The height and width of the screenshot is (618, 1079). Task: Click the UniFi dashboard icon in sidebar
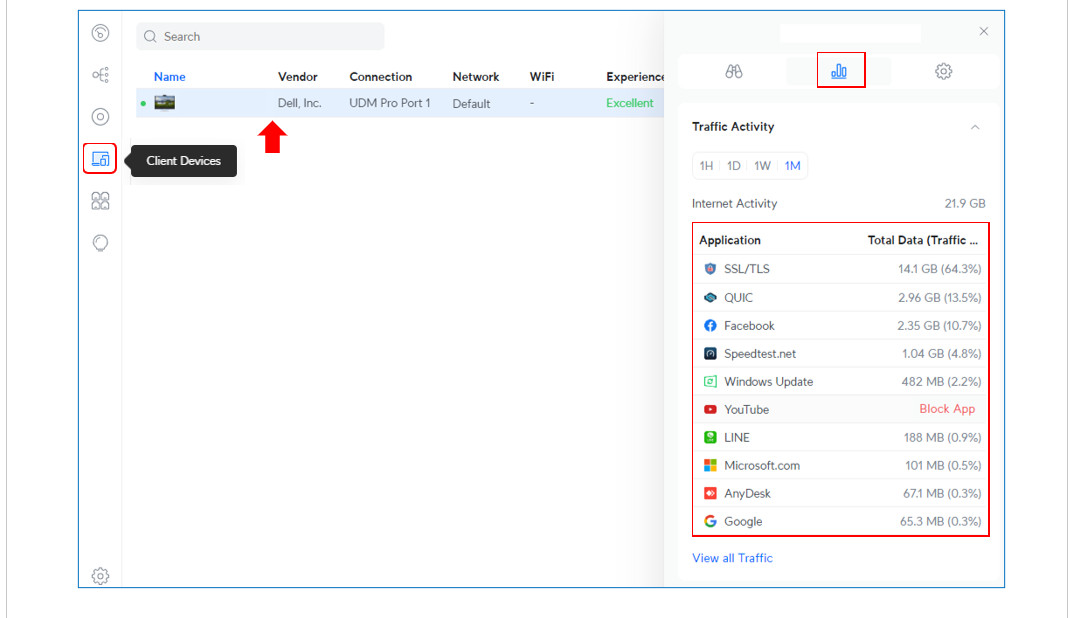click(100, 34)
